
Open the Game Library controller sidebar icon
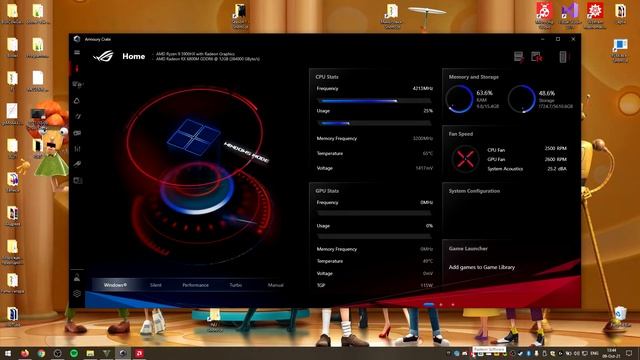click(x=77, y=133)
